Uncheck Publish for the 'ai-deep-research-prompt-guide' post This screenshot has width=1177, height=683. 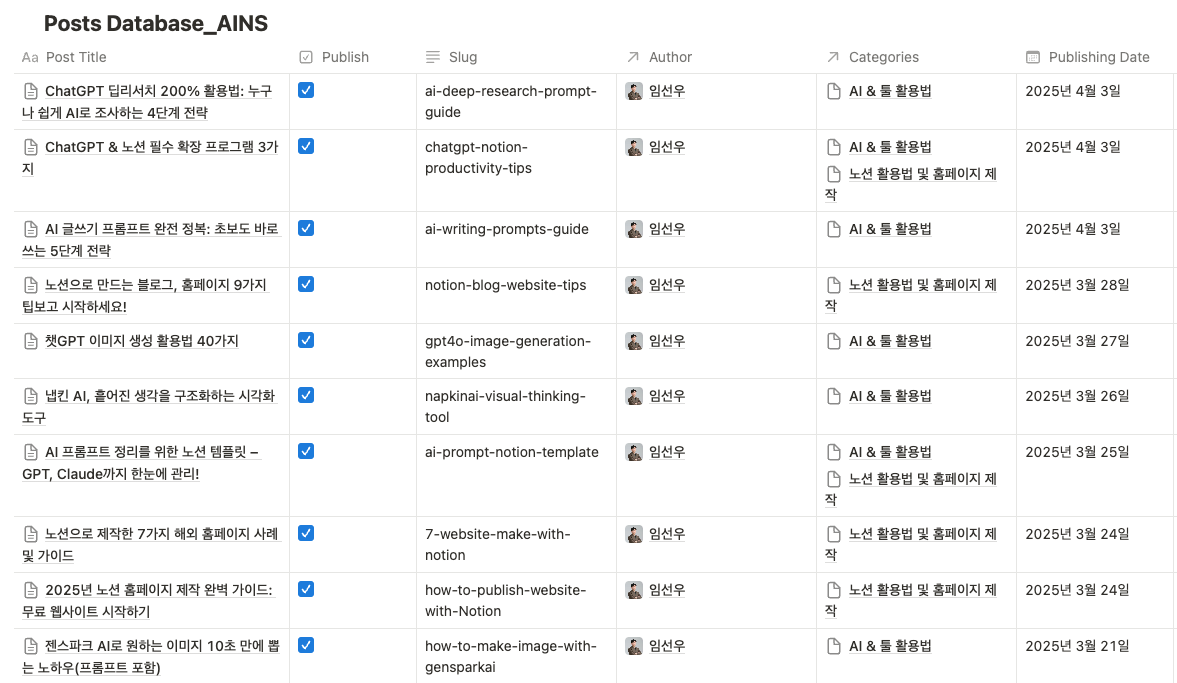coord(305,89)
